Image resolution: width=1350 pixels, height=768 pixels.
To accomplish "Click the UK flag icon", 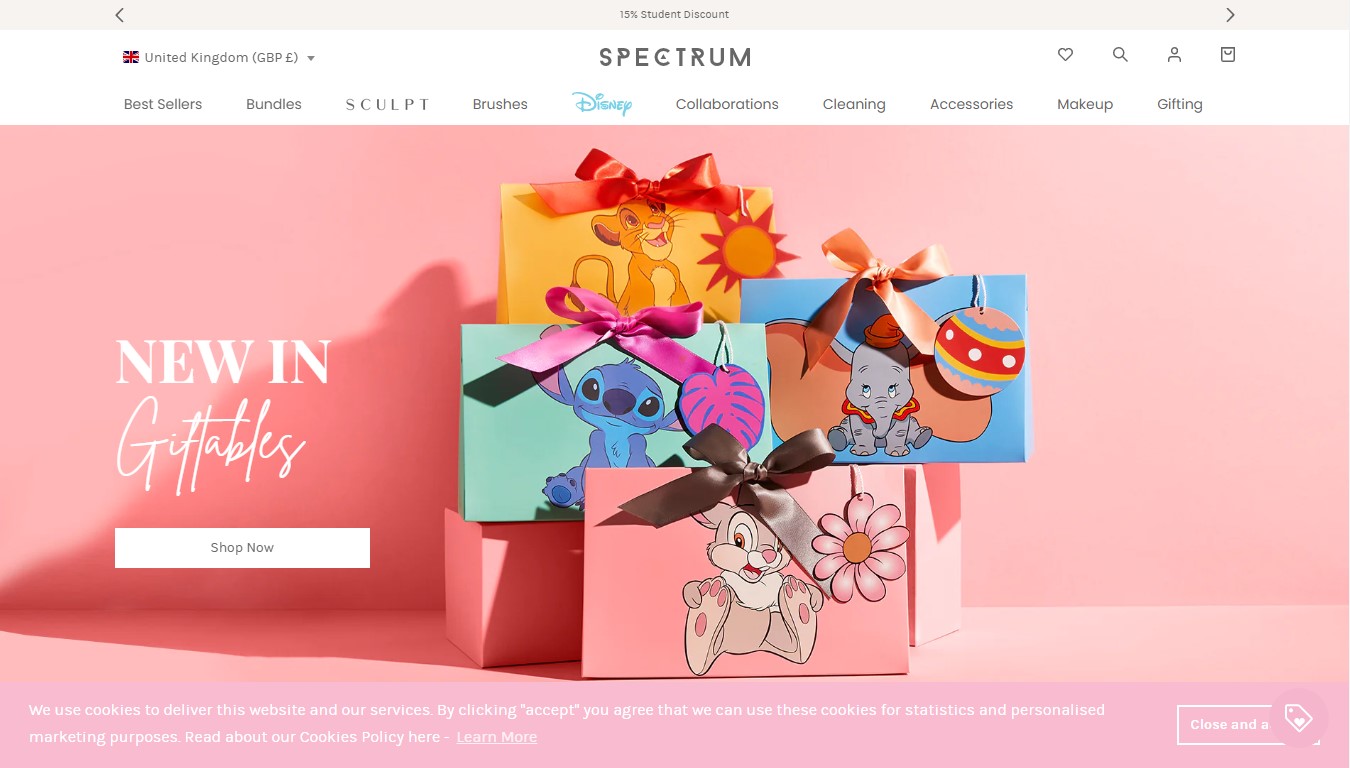I will click(131, 57).
